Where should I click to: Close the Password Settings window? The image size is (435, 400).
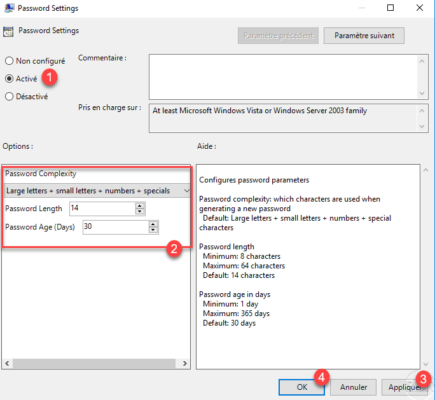(x=420, y=8)
